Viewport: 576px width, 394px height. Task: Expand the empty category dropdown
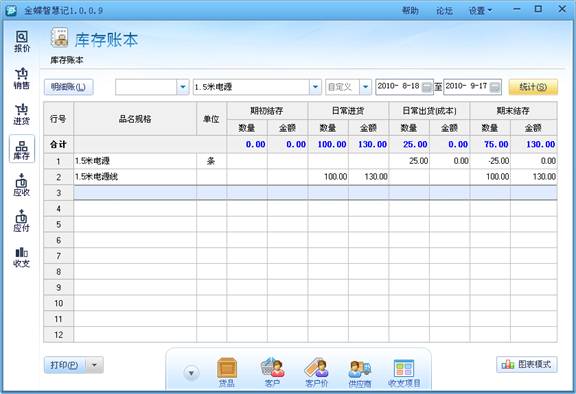(x=183, y=87)
